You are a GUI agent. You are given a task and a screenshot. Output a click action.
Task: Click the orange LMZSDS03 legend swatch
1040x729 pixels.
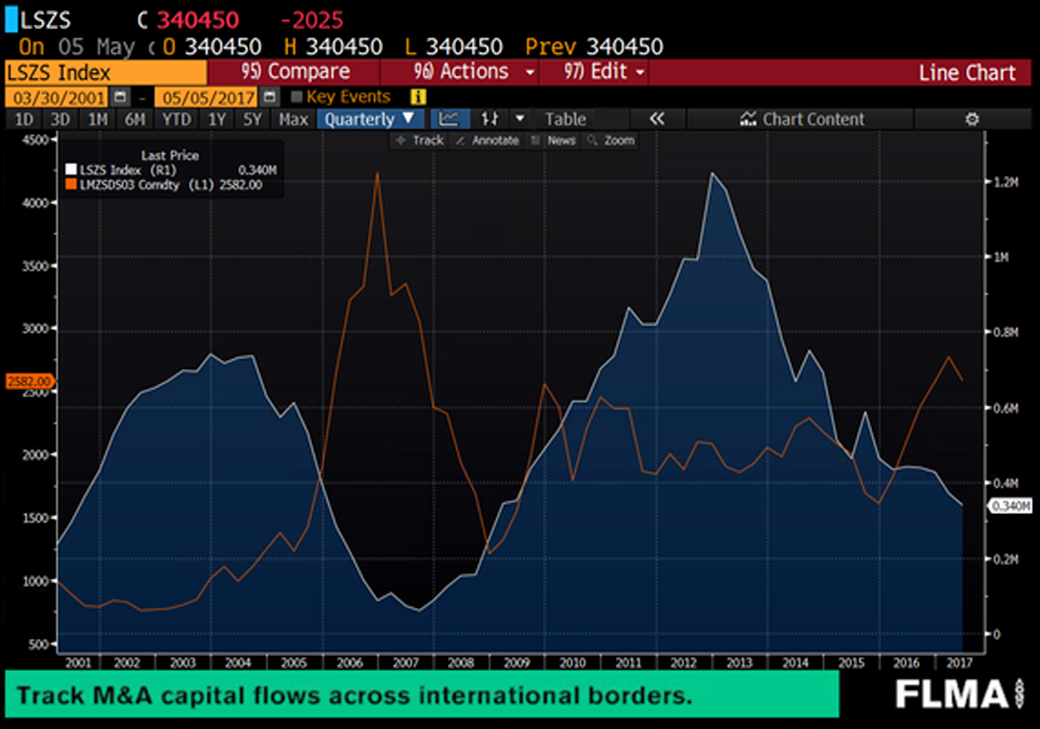pos(71,184)
